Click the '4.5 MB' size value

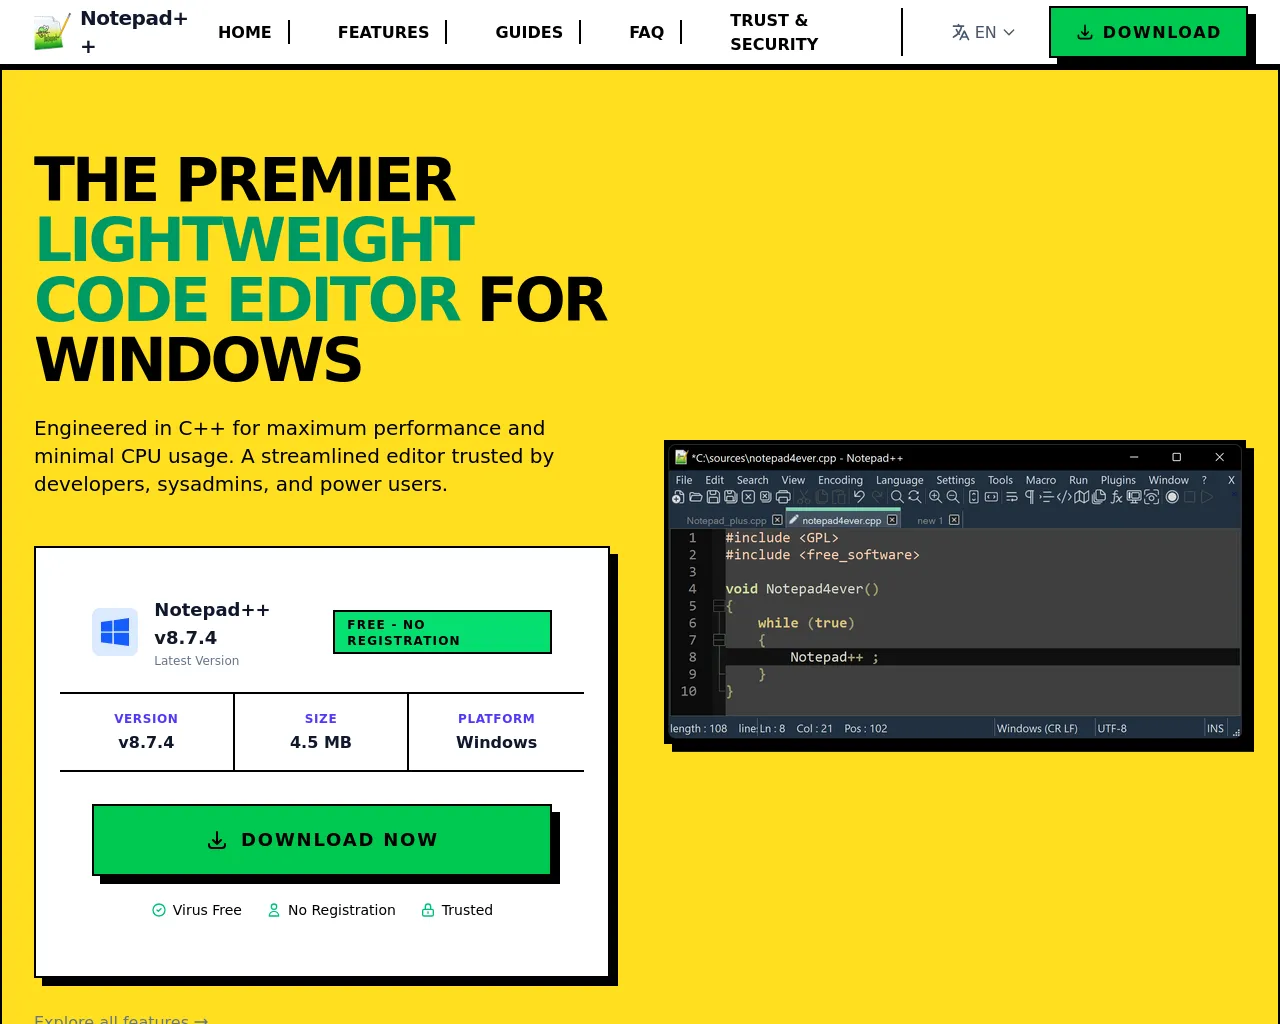click(x=321, y=742)
